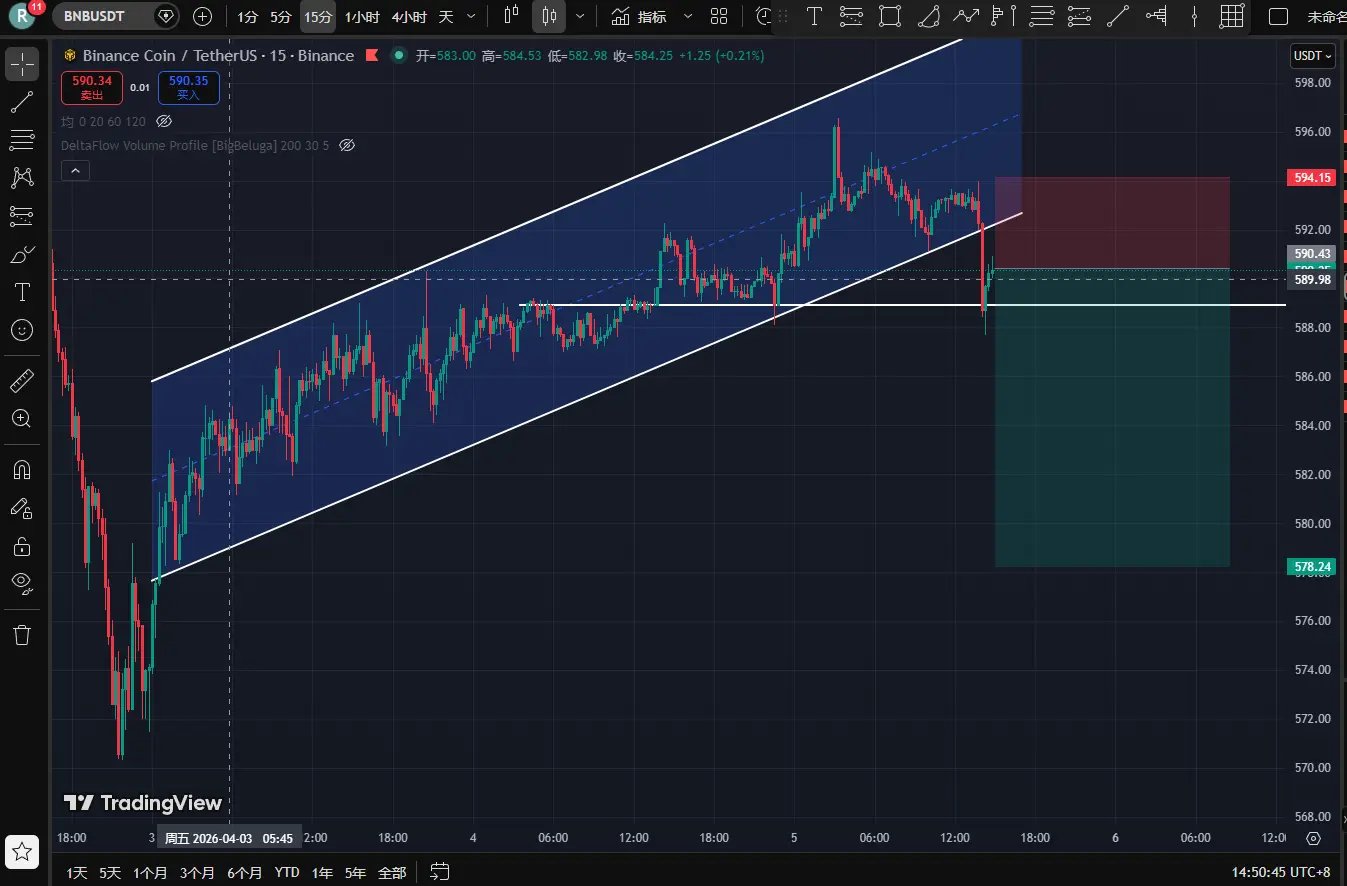Select the crosshair cursor tool
Viewport: 1347px width, 886px height.
(x=22, y=64)
